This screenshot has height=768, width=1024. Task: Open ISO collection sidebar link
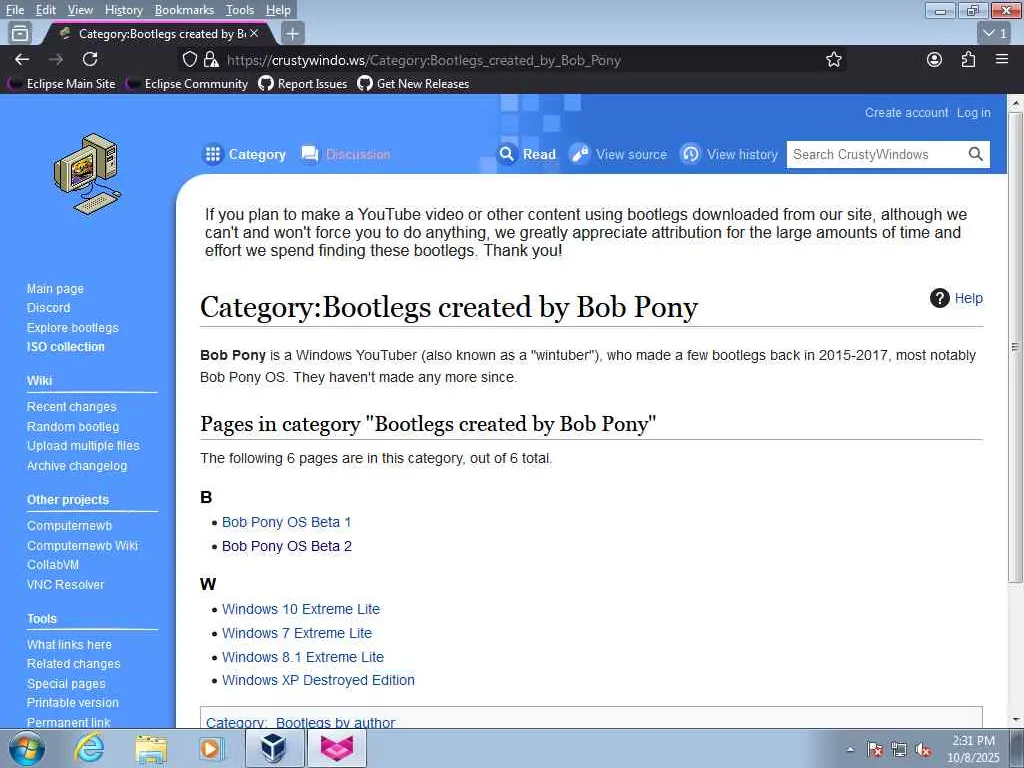65,347
